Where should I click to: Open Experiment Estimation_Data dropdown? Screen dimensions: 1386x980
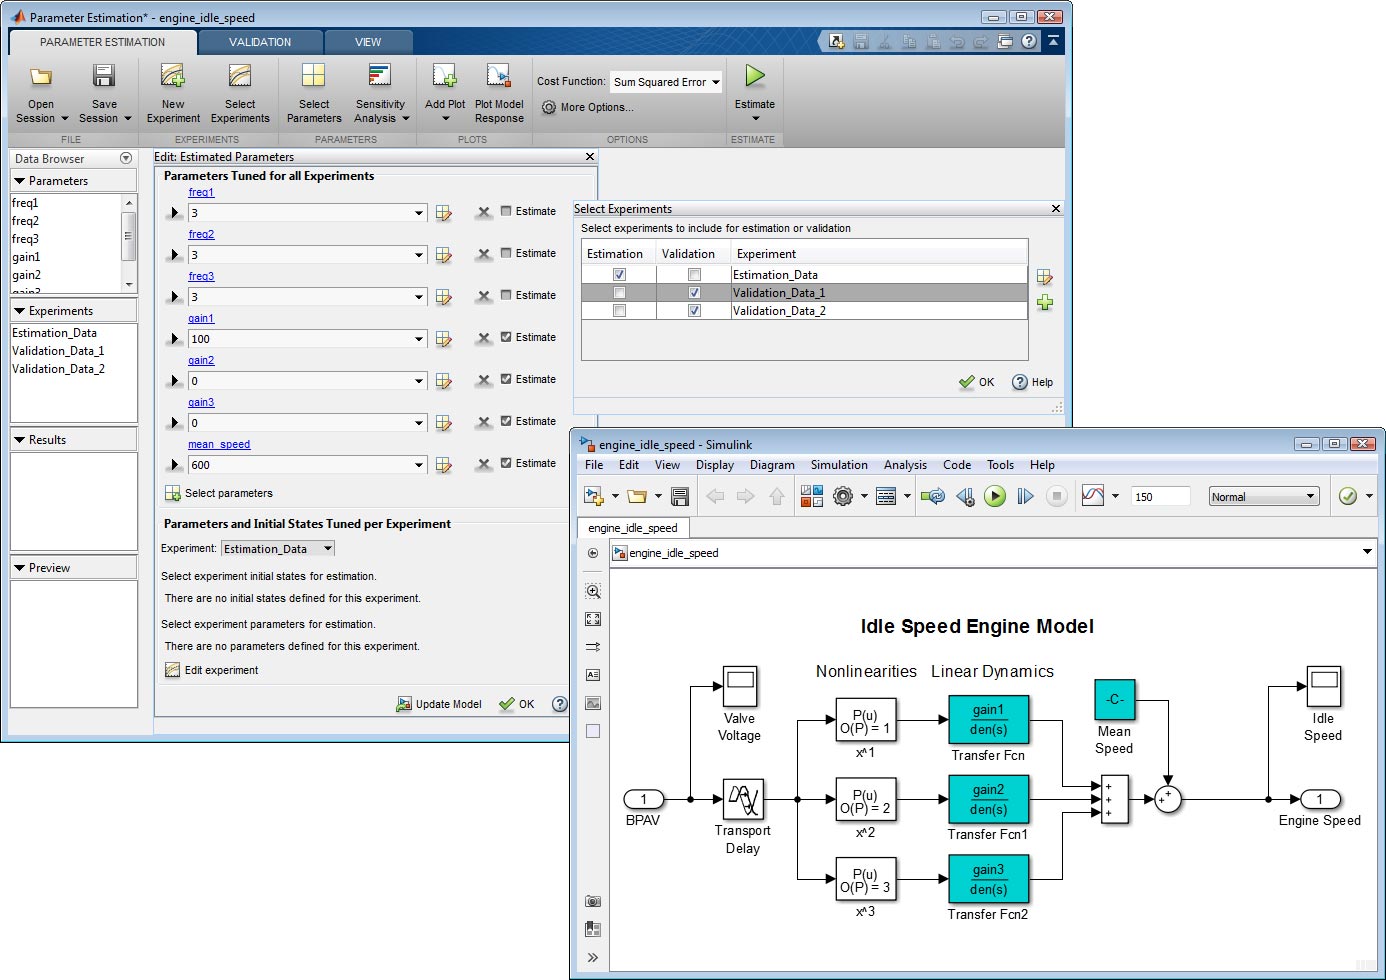[278, 548]
